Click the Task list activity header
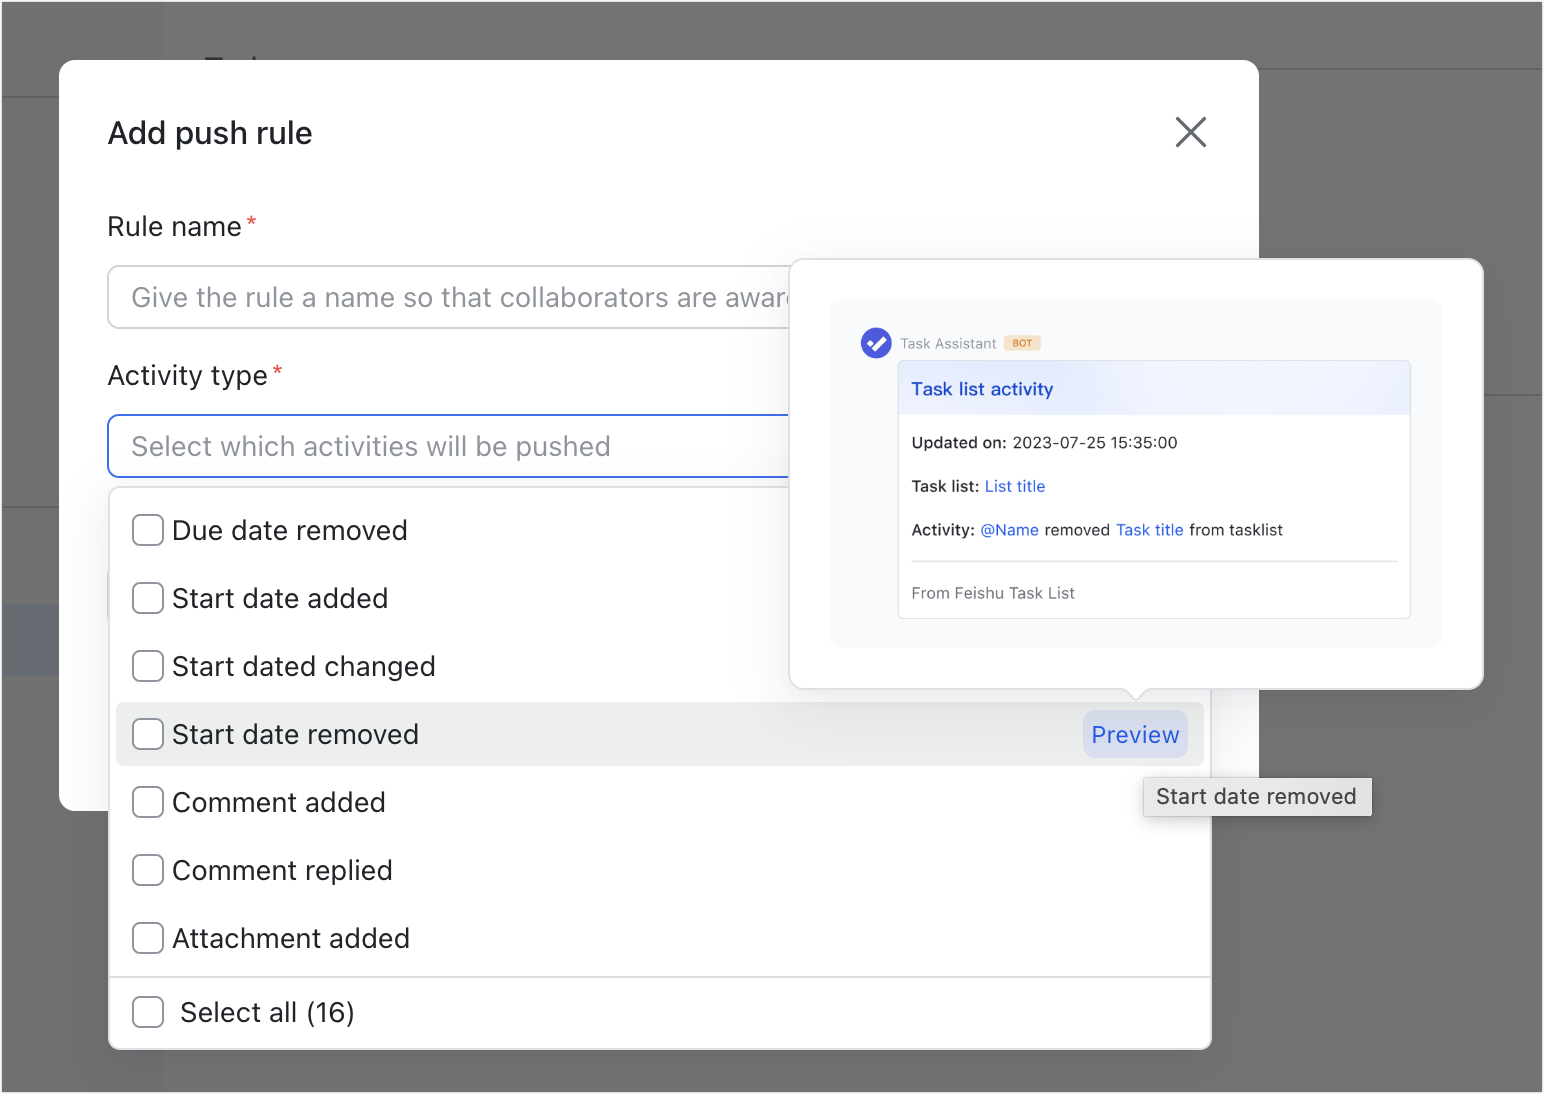Image resolution: width=1544 pixels, height=1094 pixels. coord(981,389)
